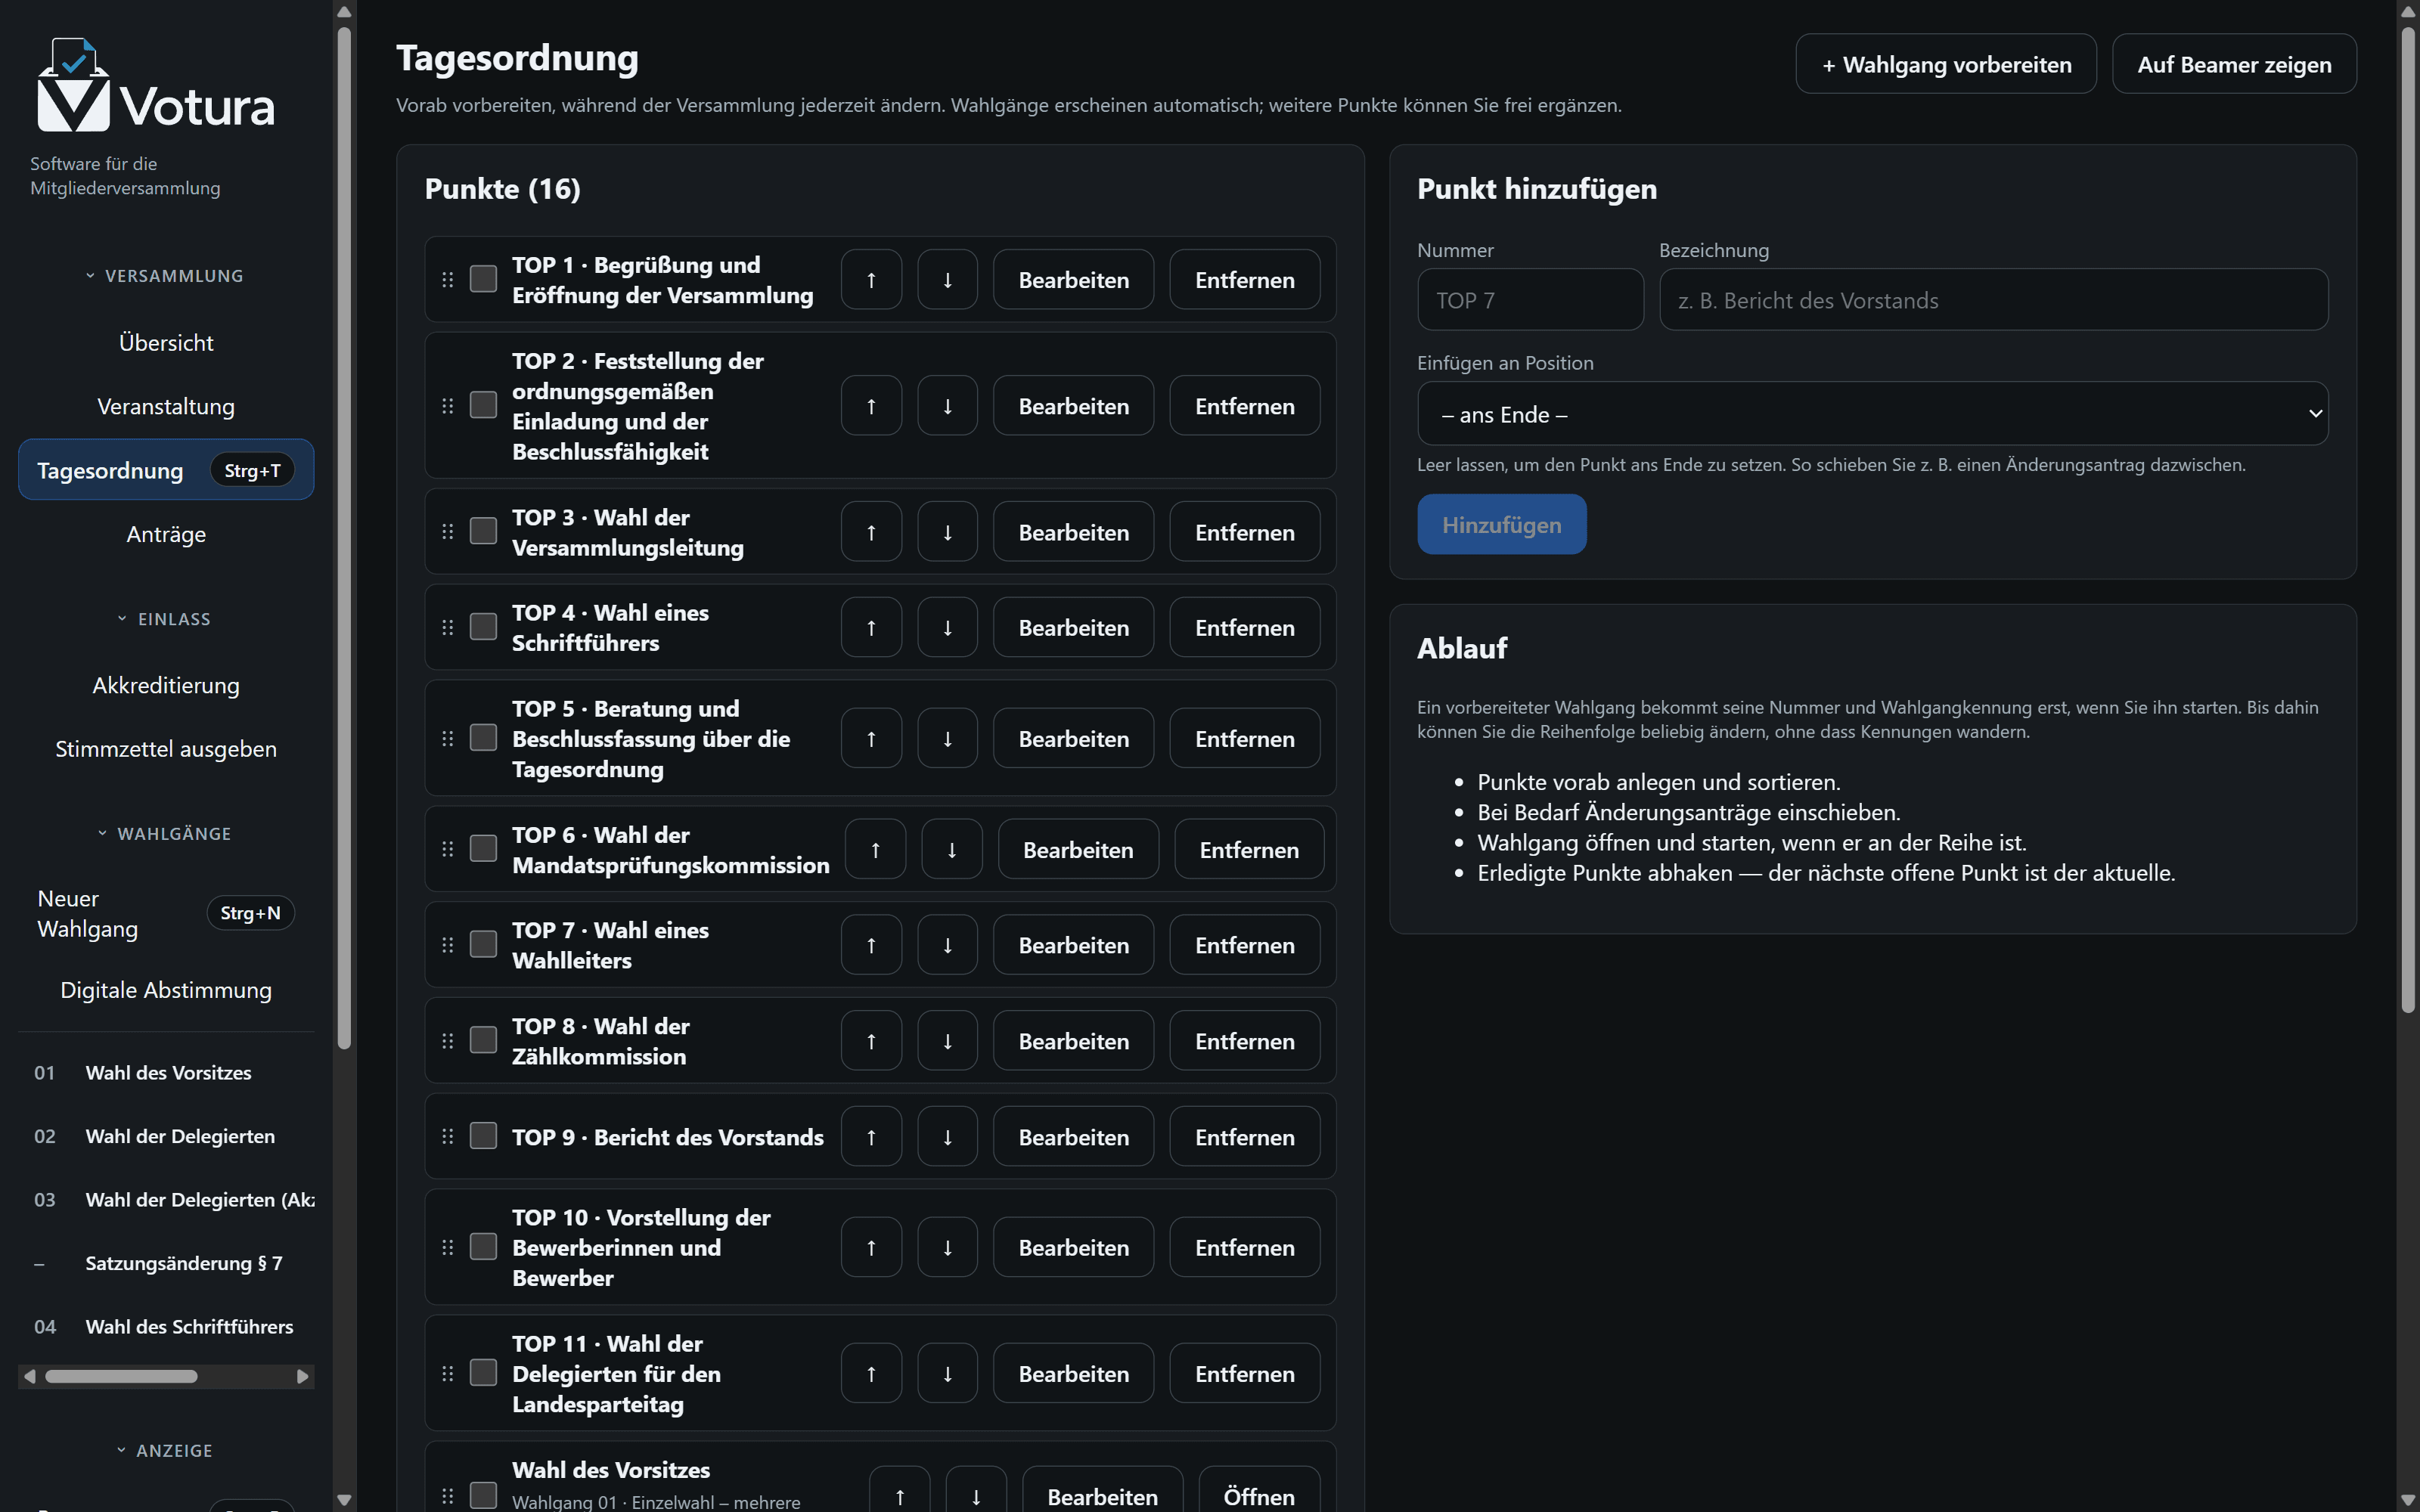Viewport: 2420px width, 1512px height.
Task: Mark TOP 6 Mandatsprüfungskommission as done
Action: 483,849
